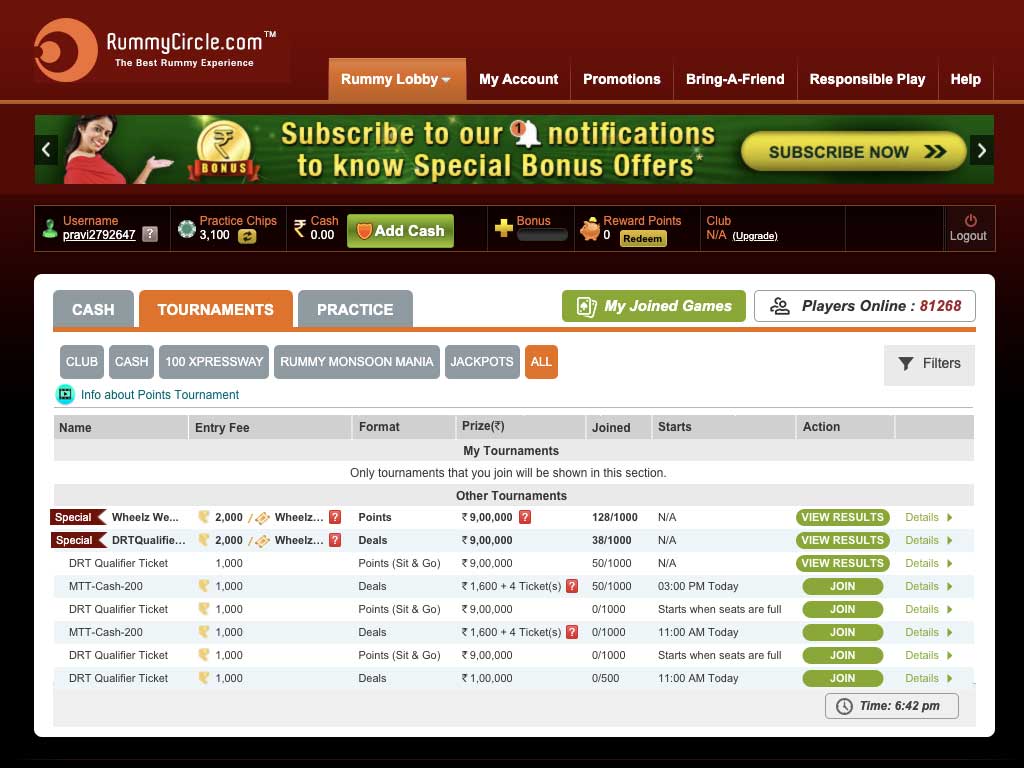Refresh practice chips with reload icon
The width and height of the screenshot is (1024, 768).
tap(247, 236)
